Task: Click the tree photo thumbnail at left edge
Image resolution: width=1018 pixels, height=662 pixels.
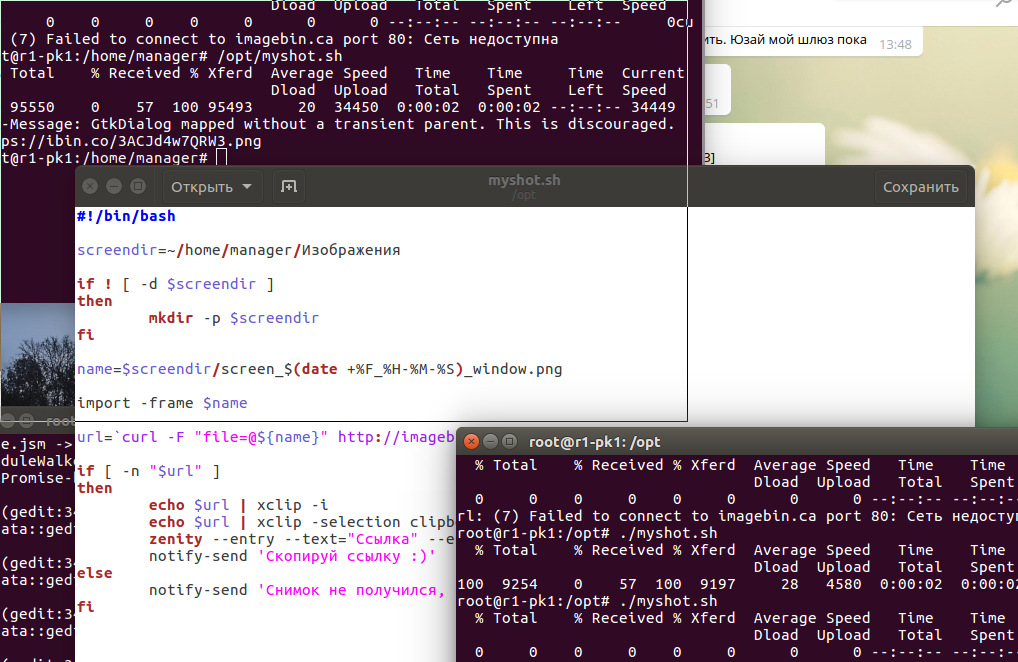Action: pos(38,354)
